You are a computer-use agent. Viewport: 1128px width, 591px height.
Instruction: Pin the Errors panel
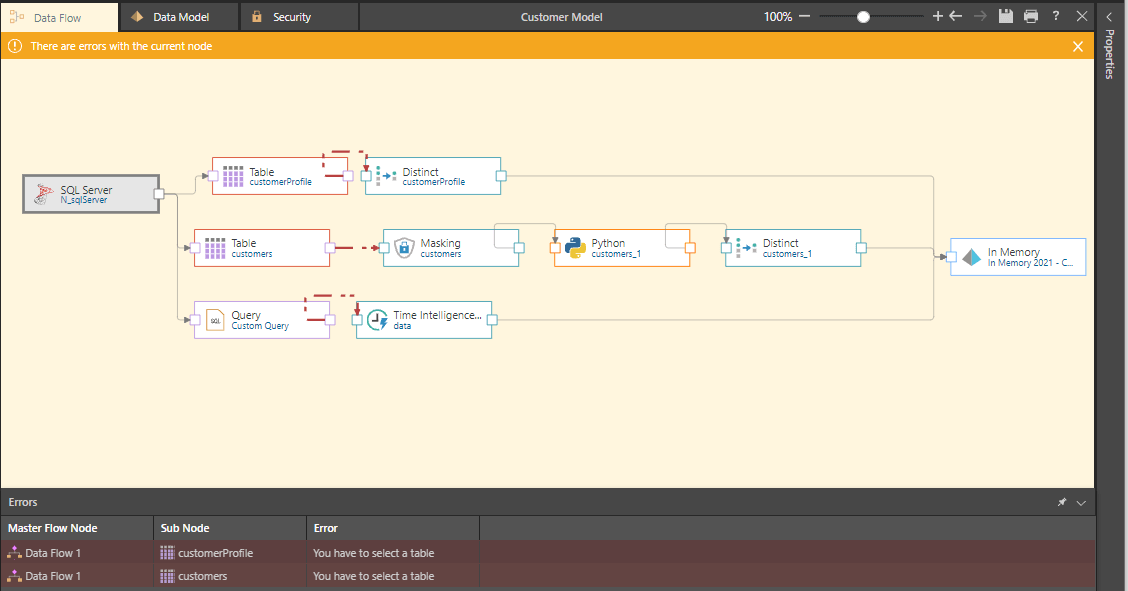coord(1062,502)
